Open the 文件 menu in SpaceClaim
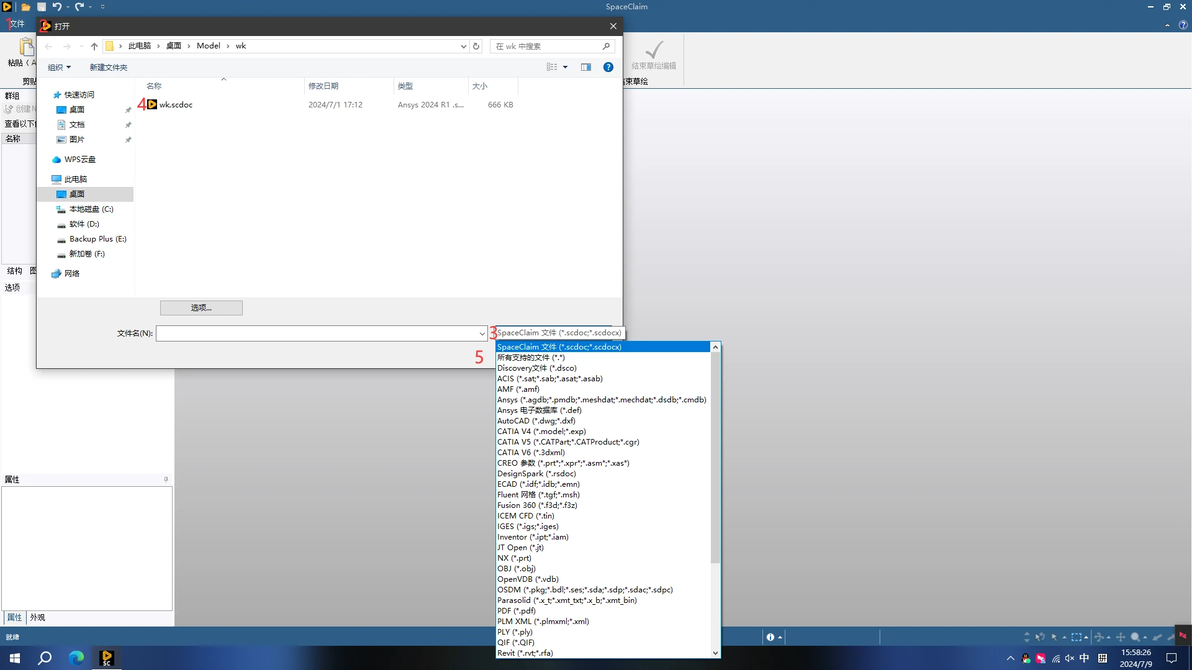 [x=16, y=24]
